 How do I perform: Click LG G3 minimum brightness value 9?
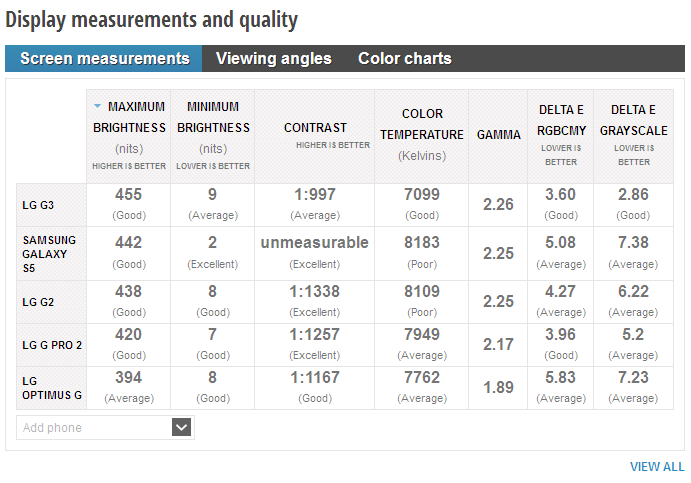point(212,194)
